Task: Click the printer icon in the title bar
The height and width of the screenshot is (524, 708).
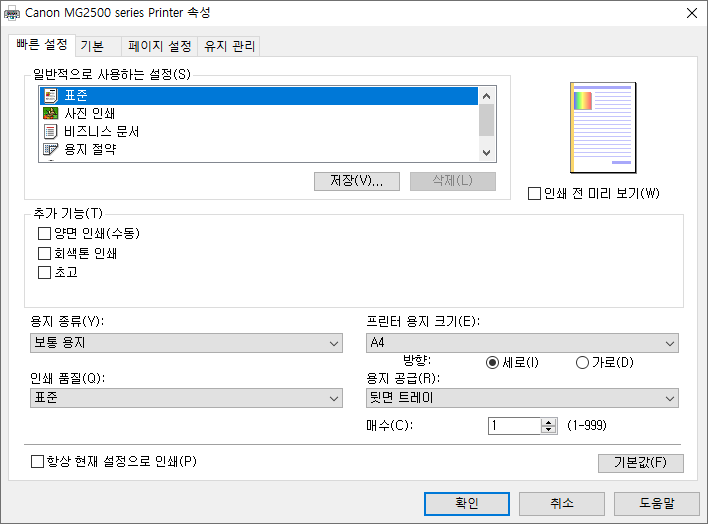Action: point(11,14)
